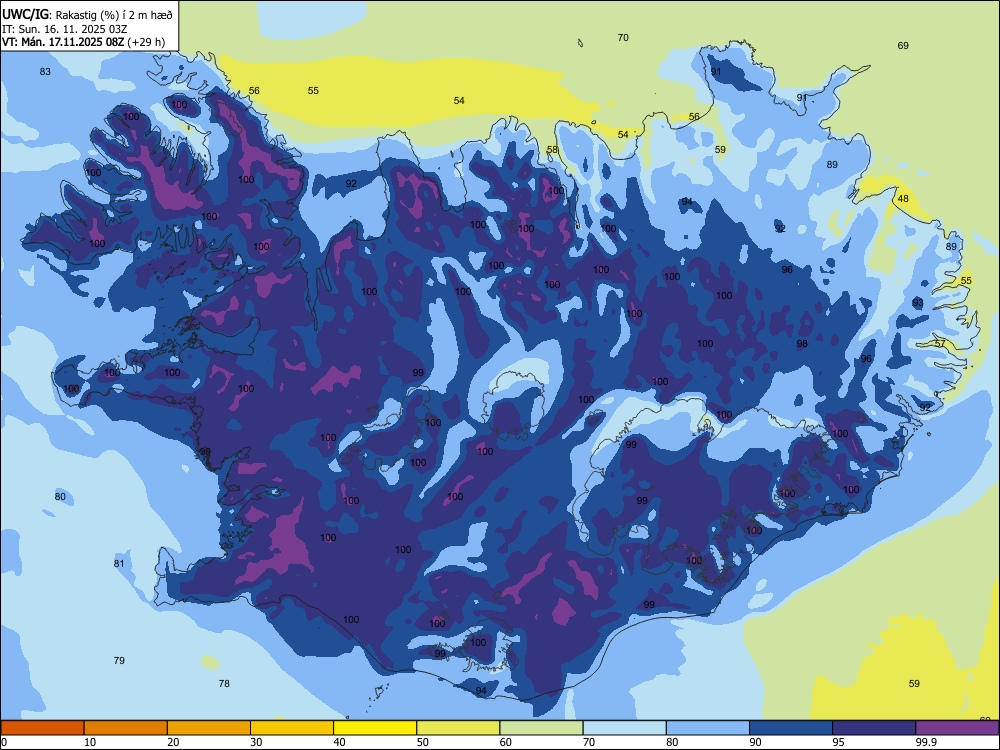Select the 30–40 amber legend swatch
The width and height of the screenshot is (1000, 750).
292,728
